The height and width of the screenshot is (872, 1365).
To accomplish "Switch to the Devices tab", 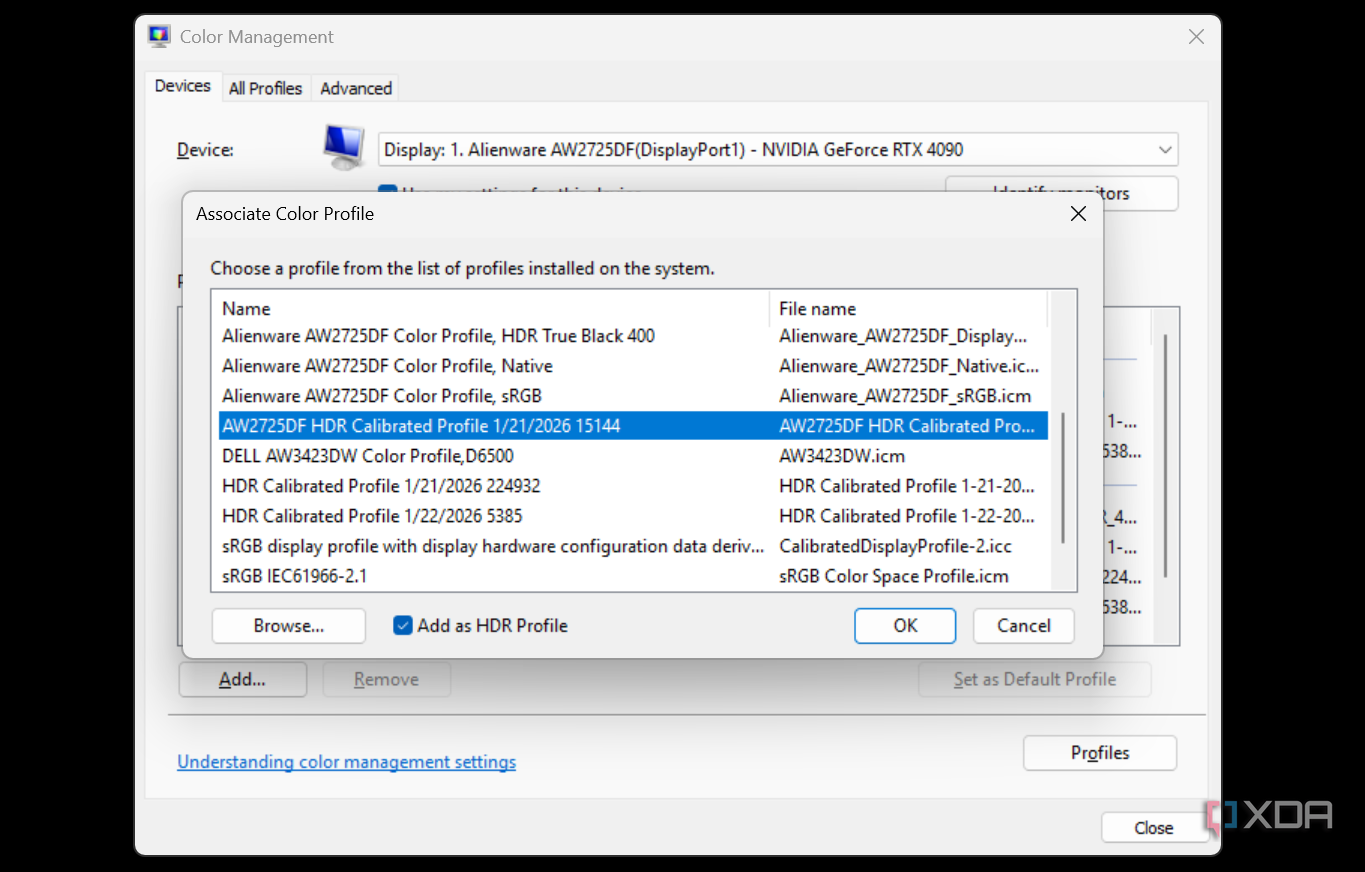I will point(183,87).
